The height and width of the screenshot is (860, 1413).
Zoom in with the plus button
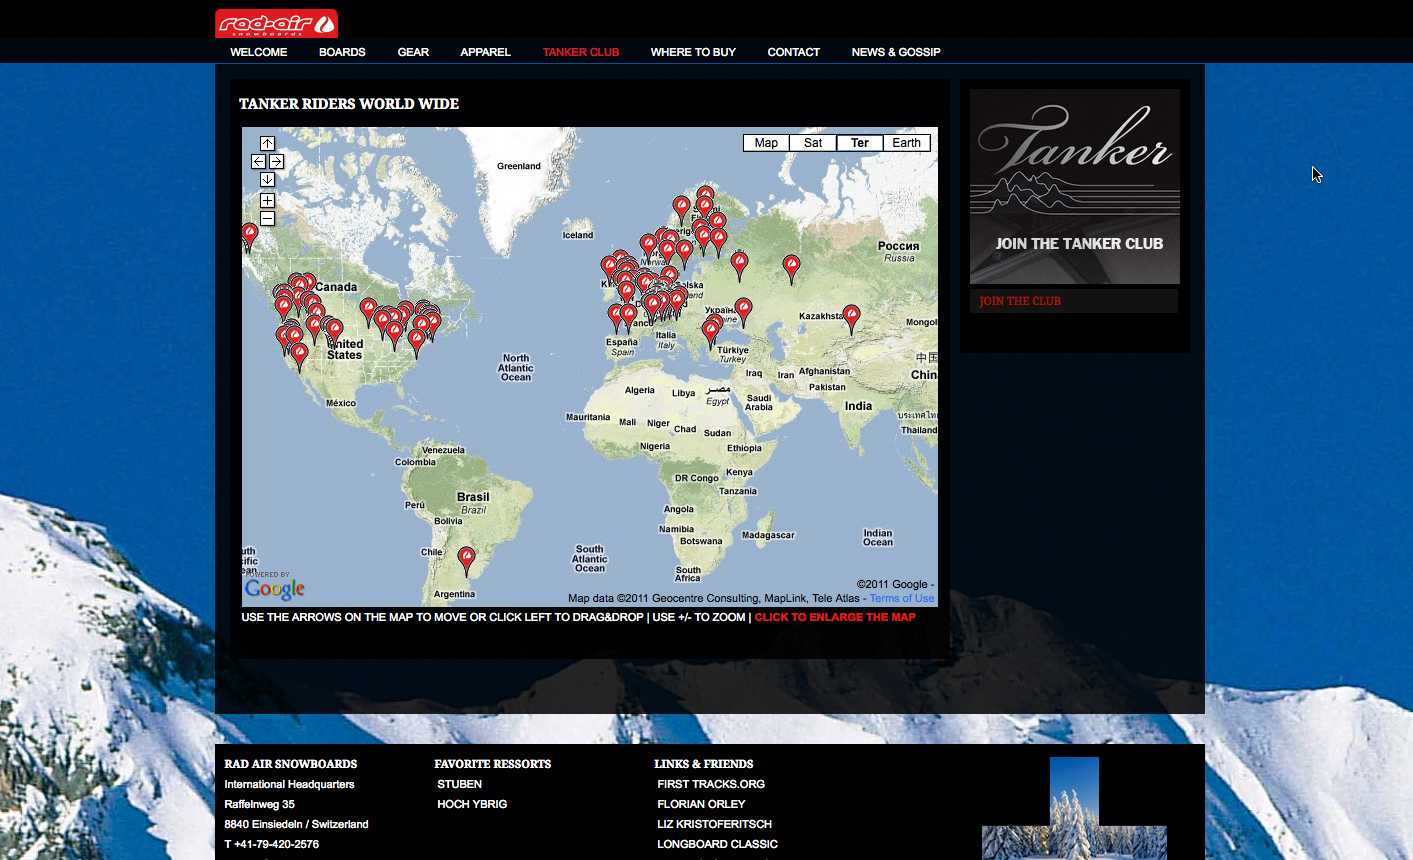point(267,200)
